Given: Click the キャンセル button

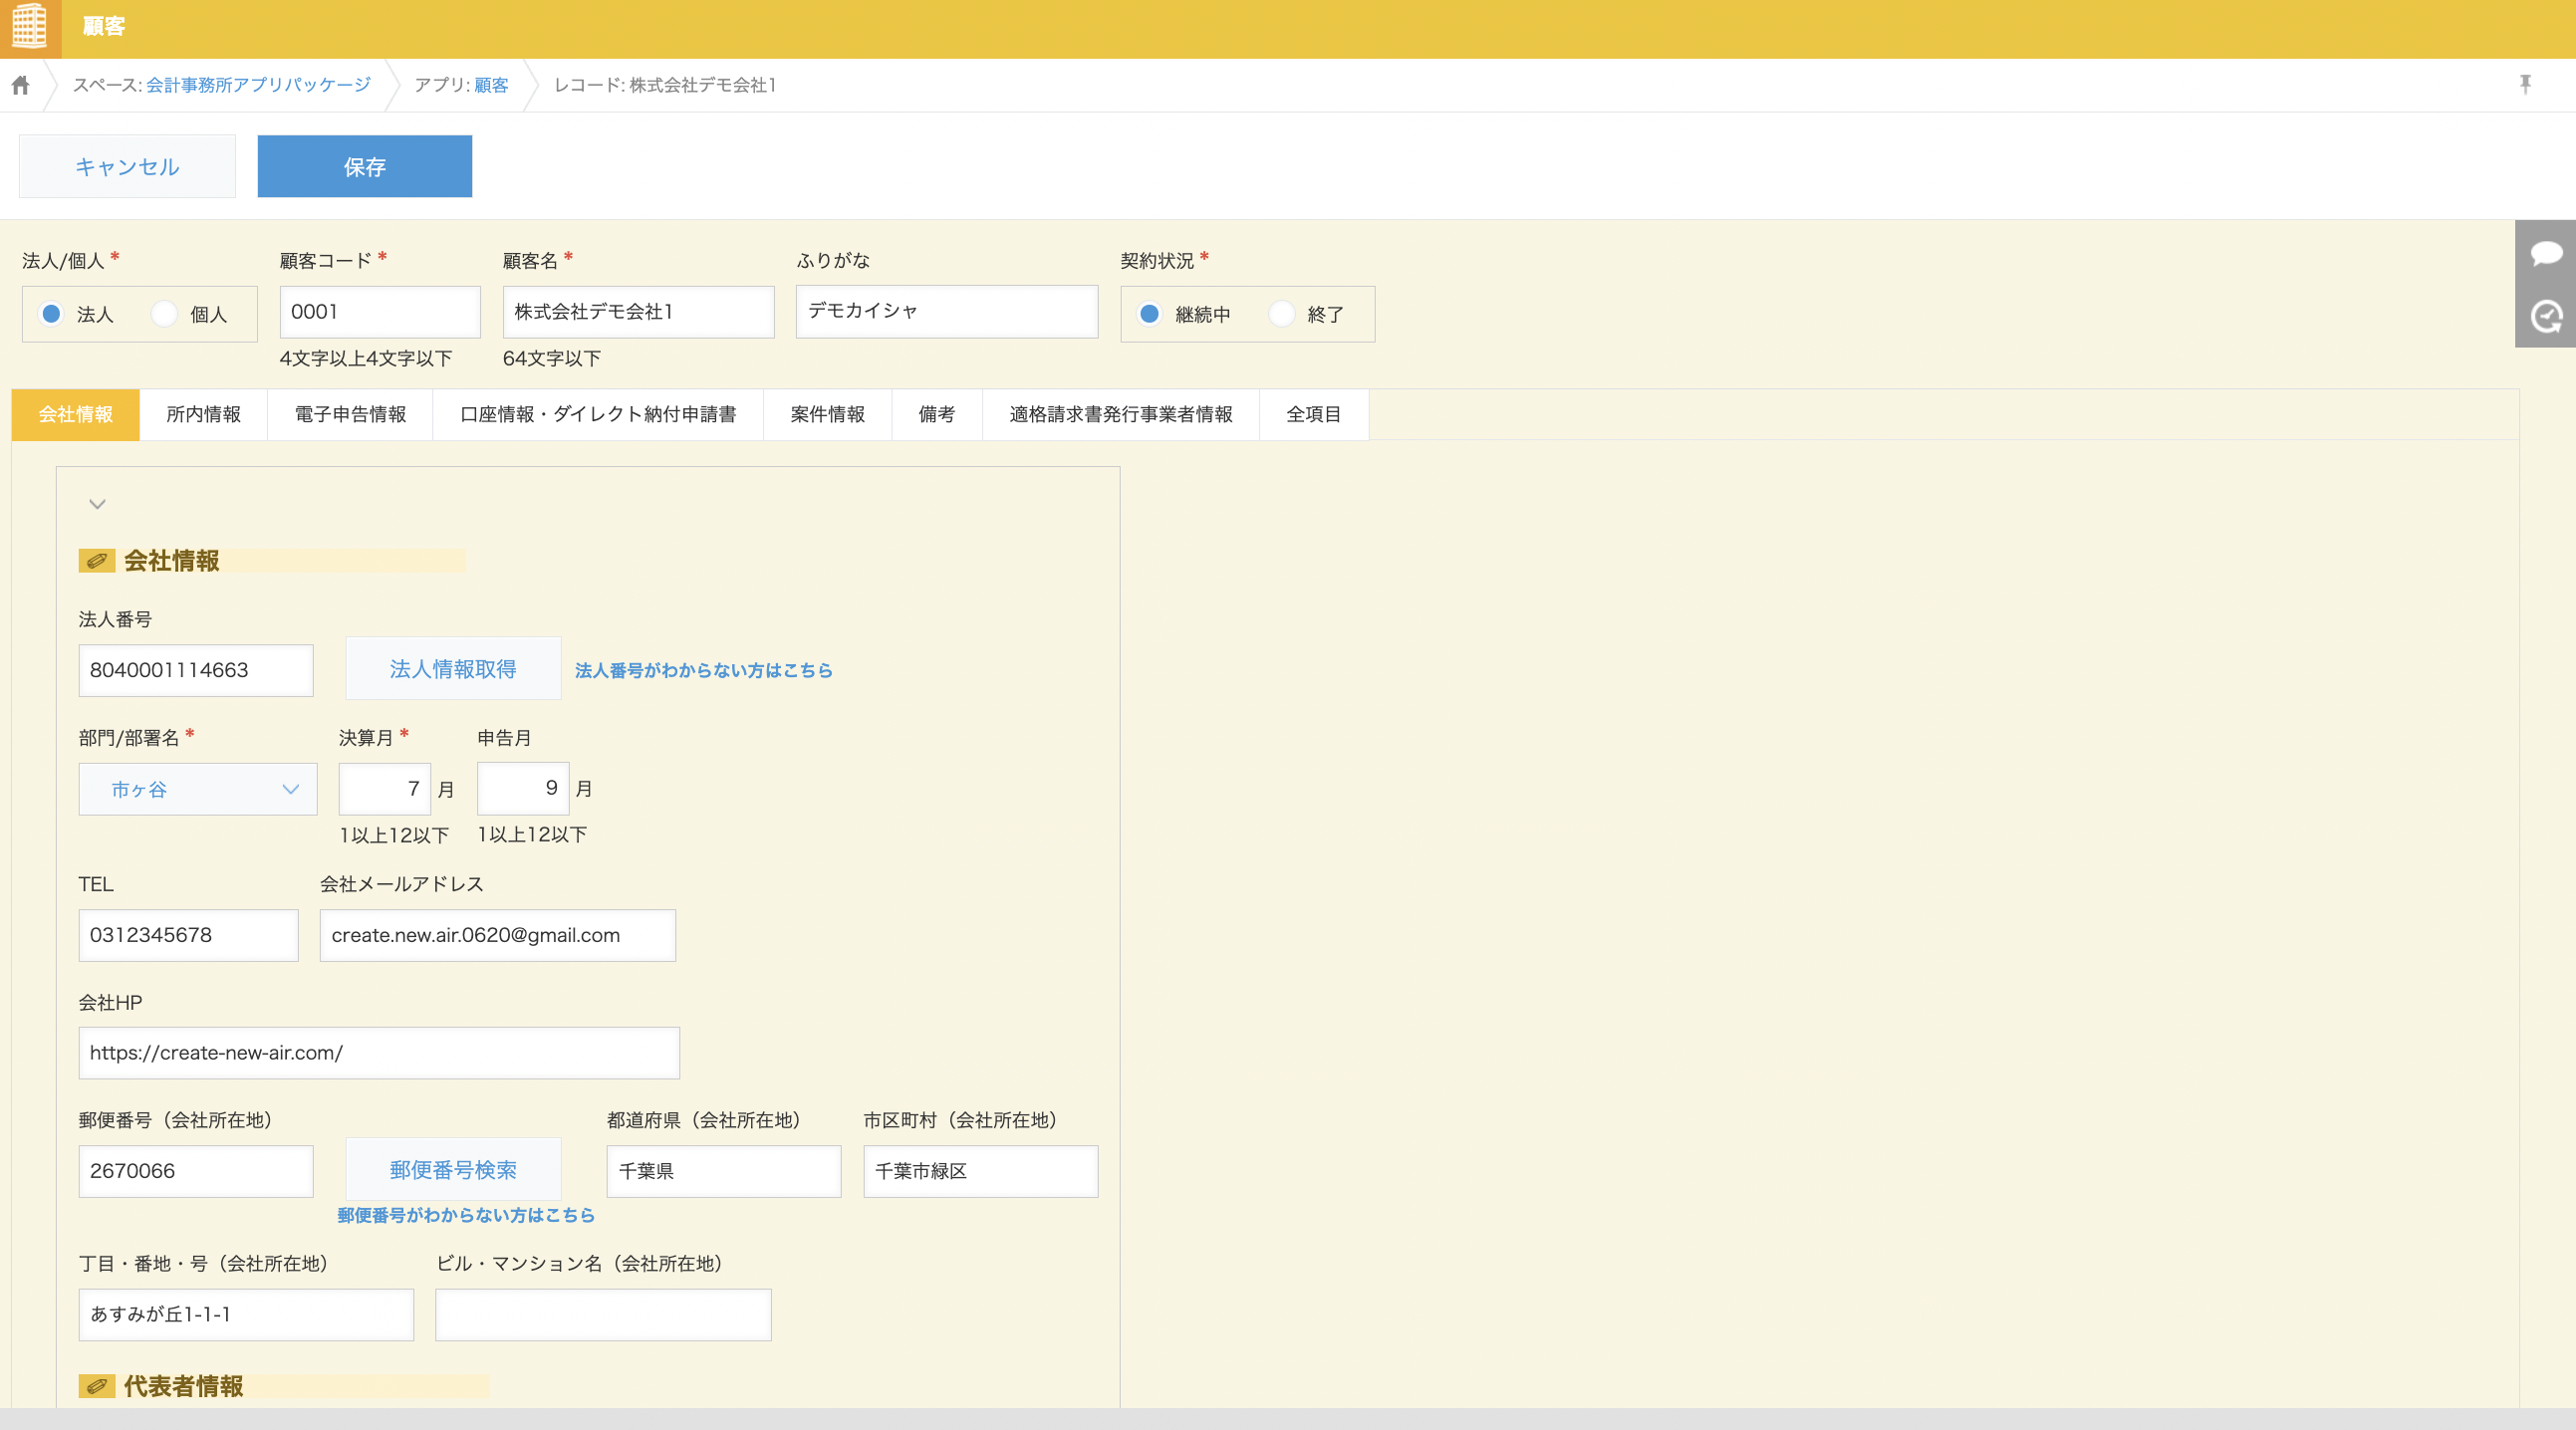Looking at the screenshot, I should tap(127, 166).
